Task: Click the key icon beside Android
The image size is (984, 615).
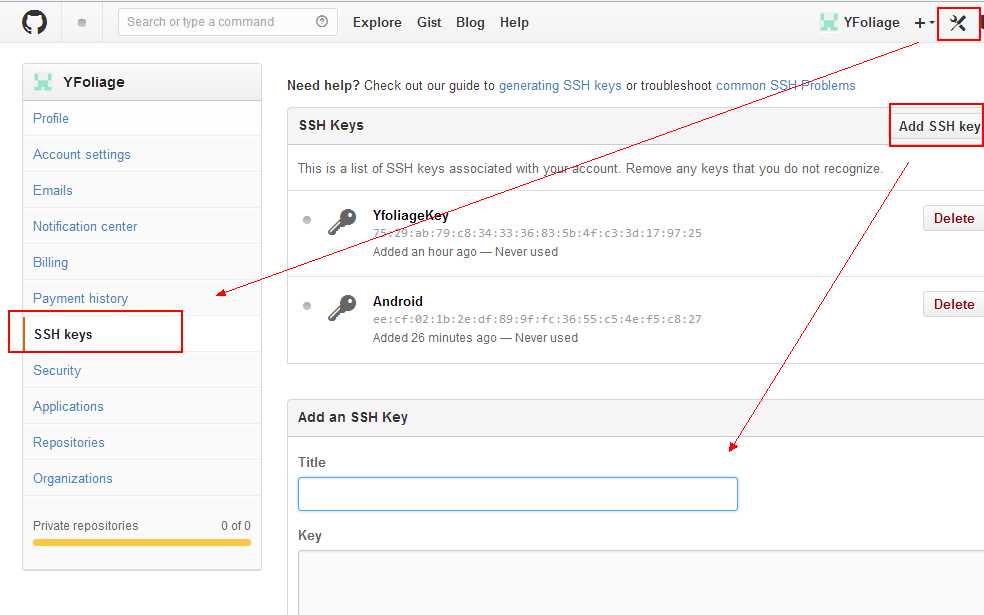Action: (x=342, y=308)
